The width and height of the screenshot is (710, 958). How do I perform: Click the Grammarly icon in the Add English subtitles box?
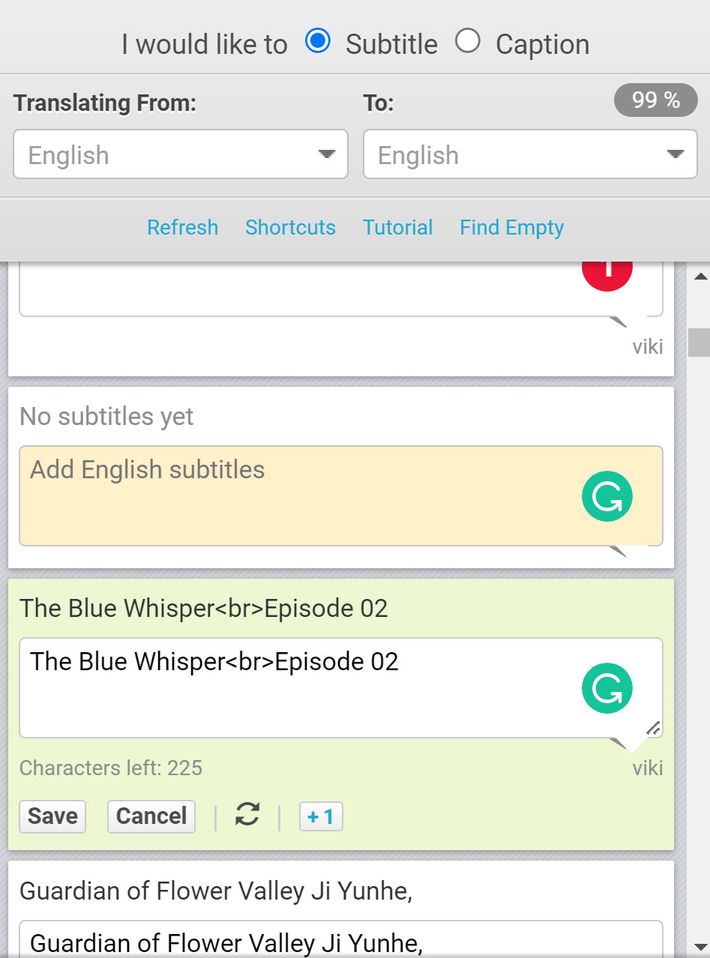606,496
